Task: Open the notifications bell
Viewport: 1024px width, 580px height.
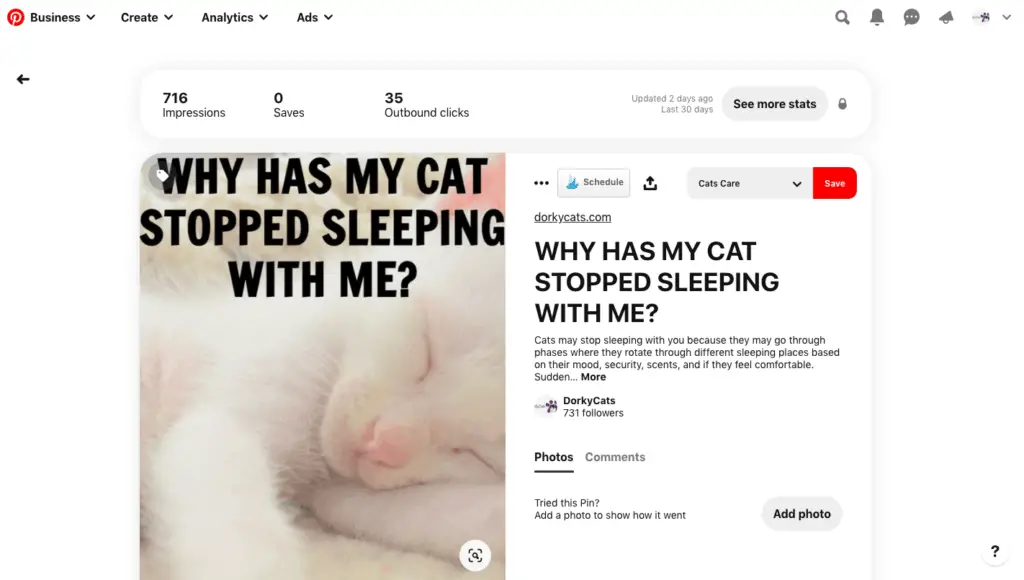Action: pos(877,18)
